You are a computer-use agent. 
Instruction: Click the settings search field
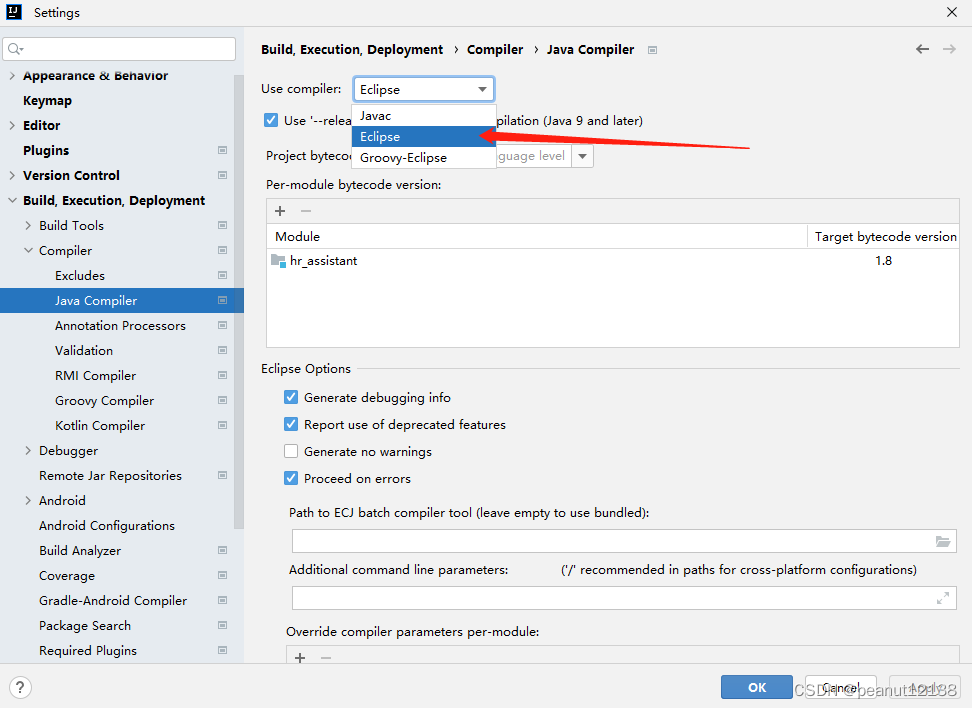(118, 48)
